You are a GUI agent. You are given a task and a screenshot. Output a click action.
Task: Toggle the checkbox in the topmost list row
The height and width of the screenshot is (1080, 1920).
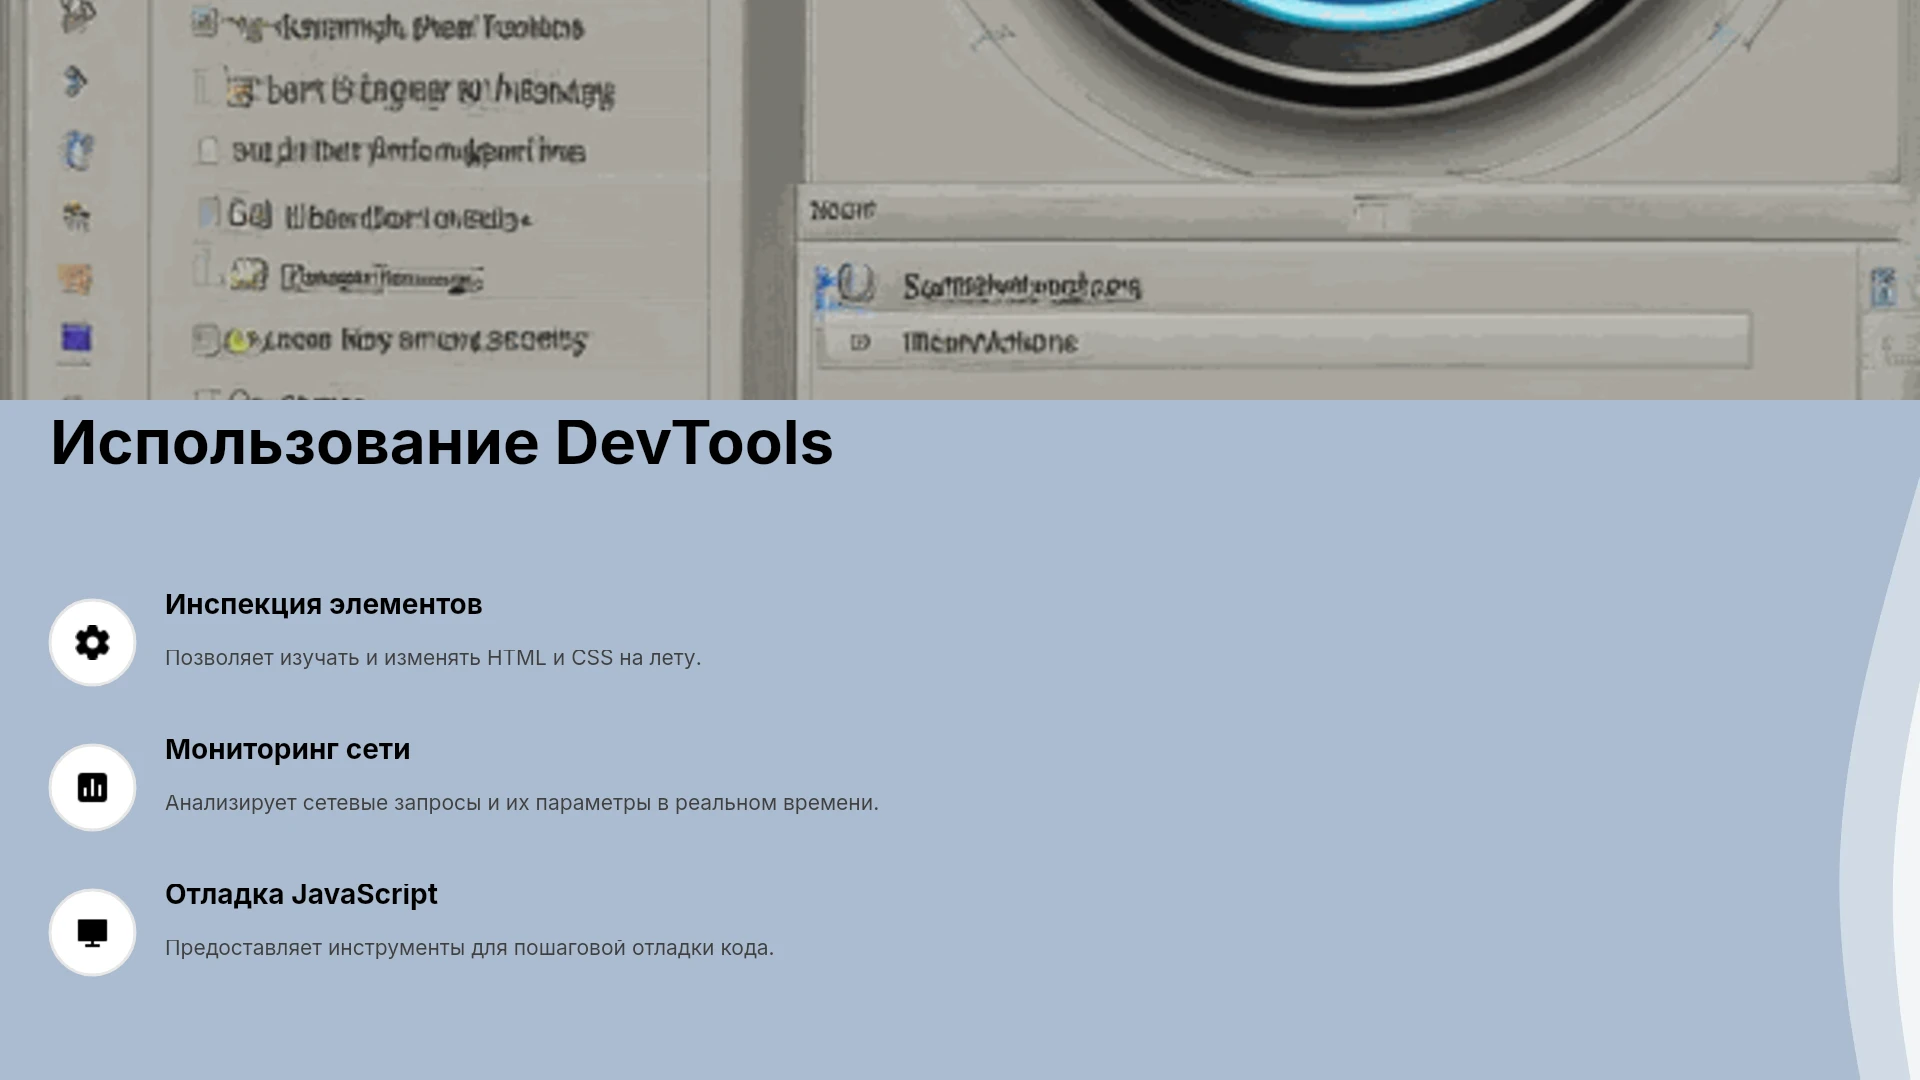click(x=203, y=23)
